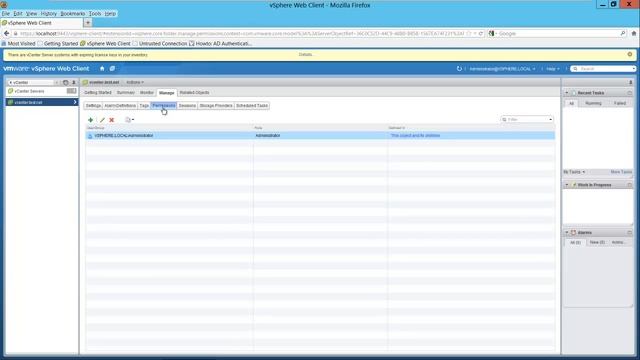Click the More Tasks link

point(621,172)
